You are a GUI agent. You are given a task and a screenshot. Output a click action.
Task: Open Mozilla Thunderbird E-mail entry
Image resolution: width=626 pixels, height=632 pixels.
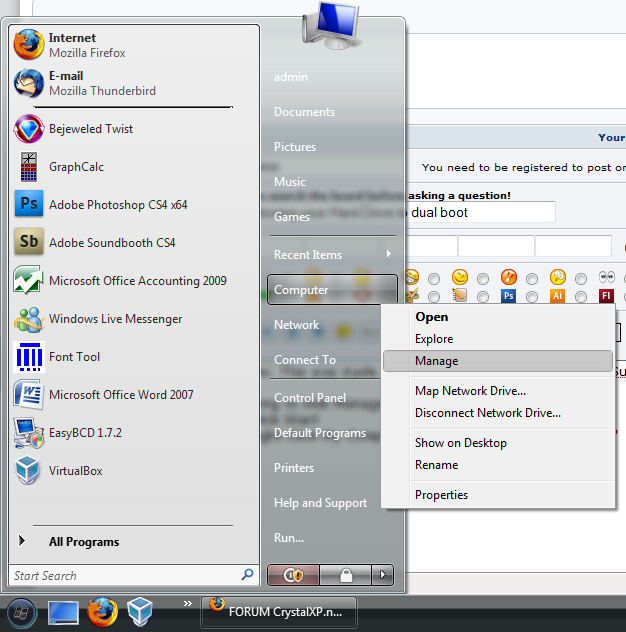[x=133, y=83]
